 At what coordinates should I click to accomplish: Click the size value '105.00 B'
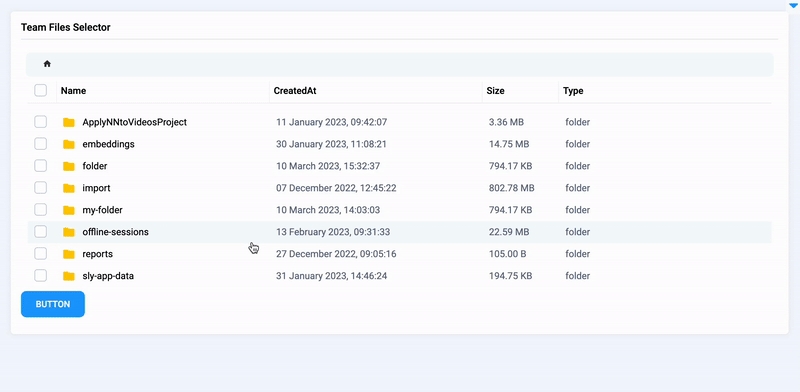(x=507, y=254)
